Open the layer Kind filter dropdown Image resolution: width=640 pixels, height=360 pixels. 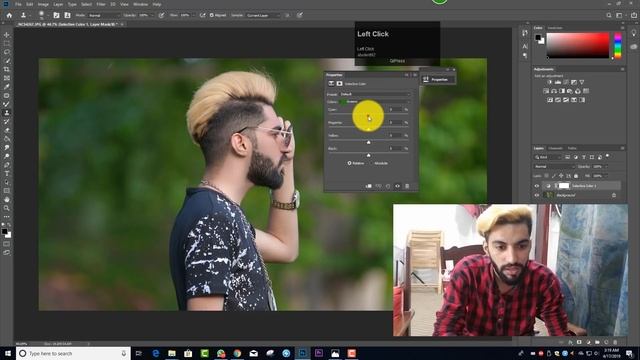[548, 157]
